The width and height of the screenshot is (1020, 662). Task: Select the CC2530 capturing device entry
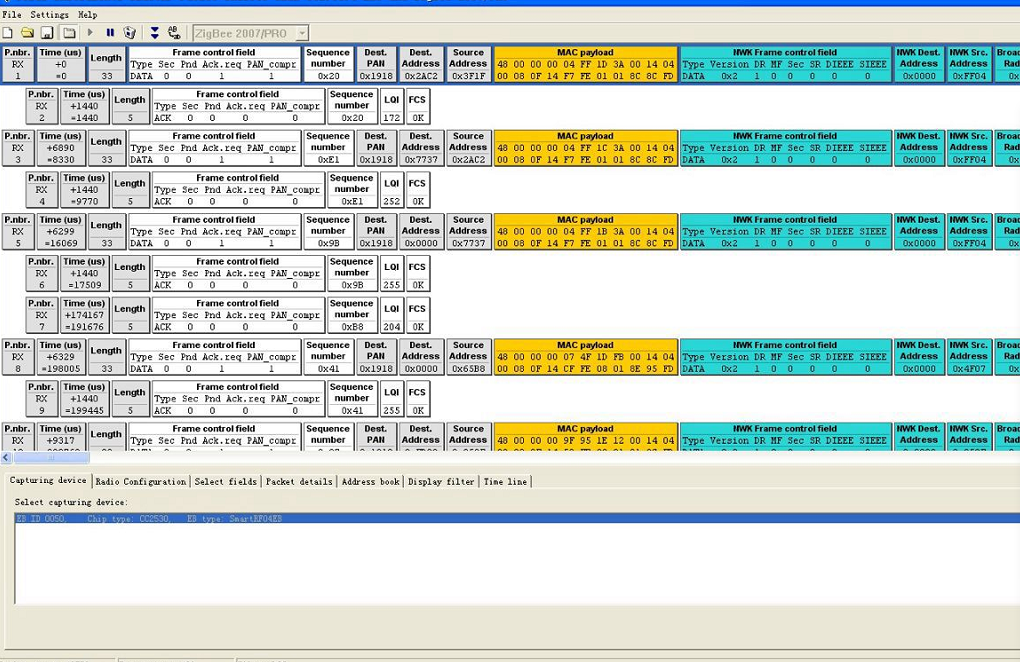pos(200,518)
